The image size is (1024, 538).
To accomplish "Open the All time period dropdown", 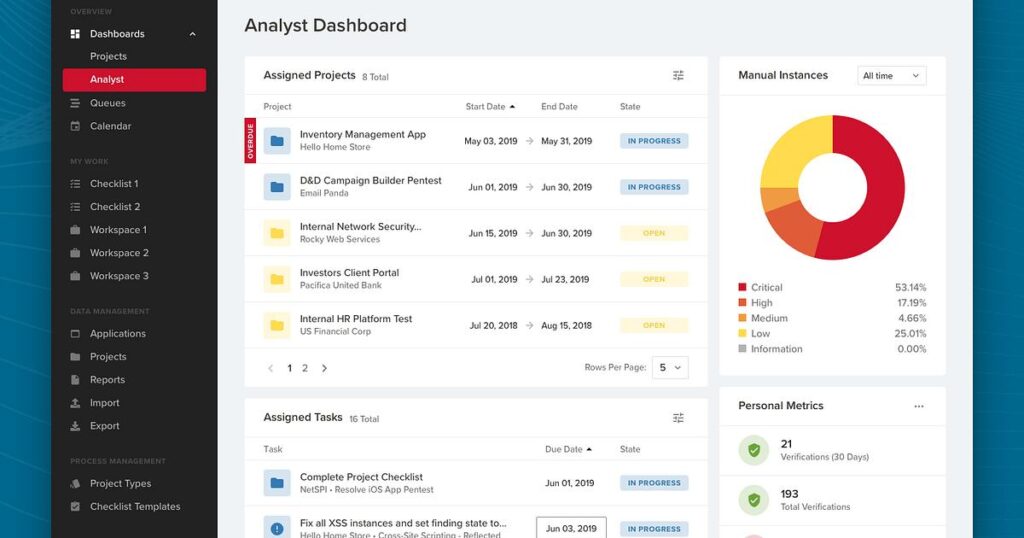I will tap(891, 76).
